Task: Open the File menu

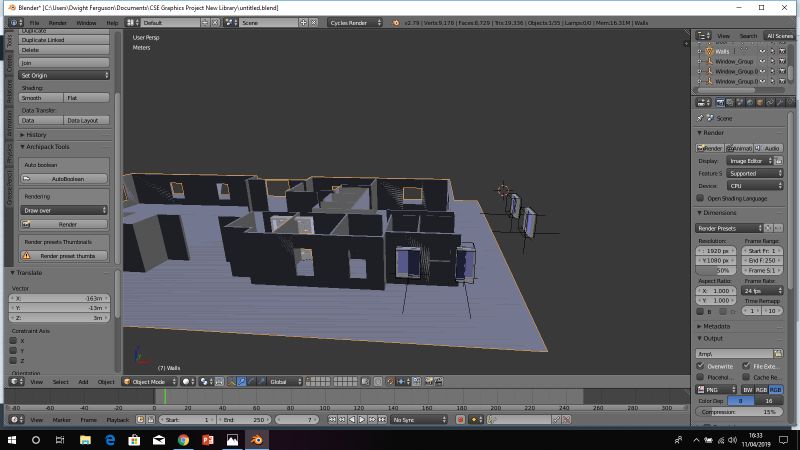Action: click(x=34, y=22)
